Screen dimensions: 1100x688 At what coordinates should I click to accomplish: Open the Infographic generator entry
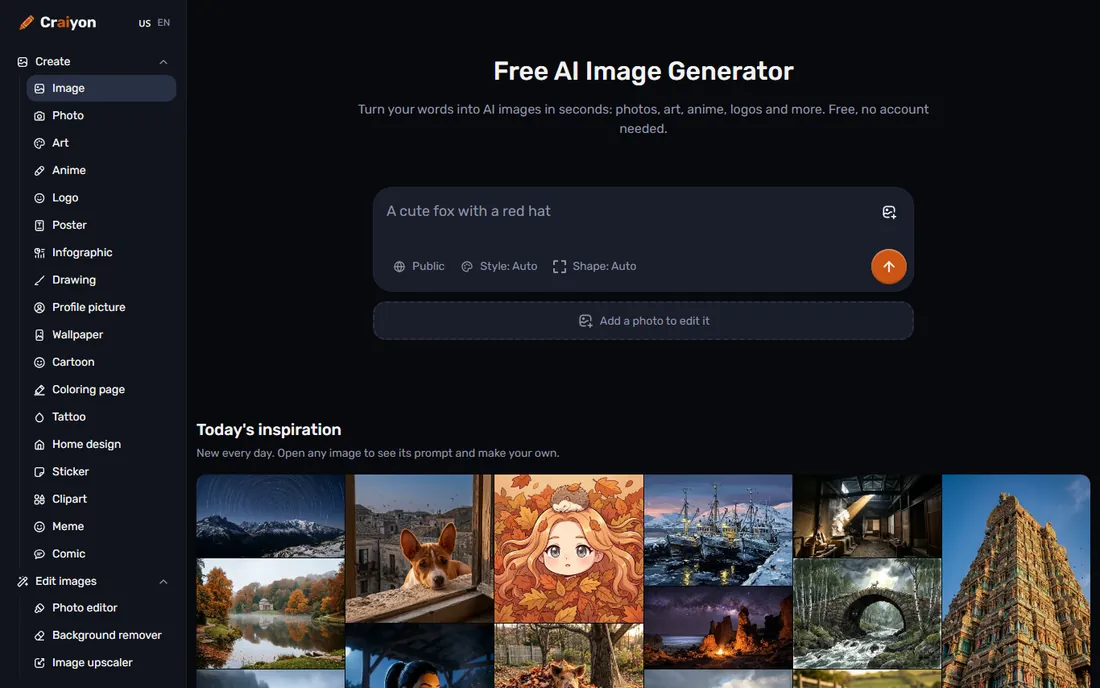click(x=101, y=252)
